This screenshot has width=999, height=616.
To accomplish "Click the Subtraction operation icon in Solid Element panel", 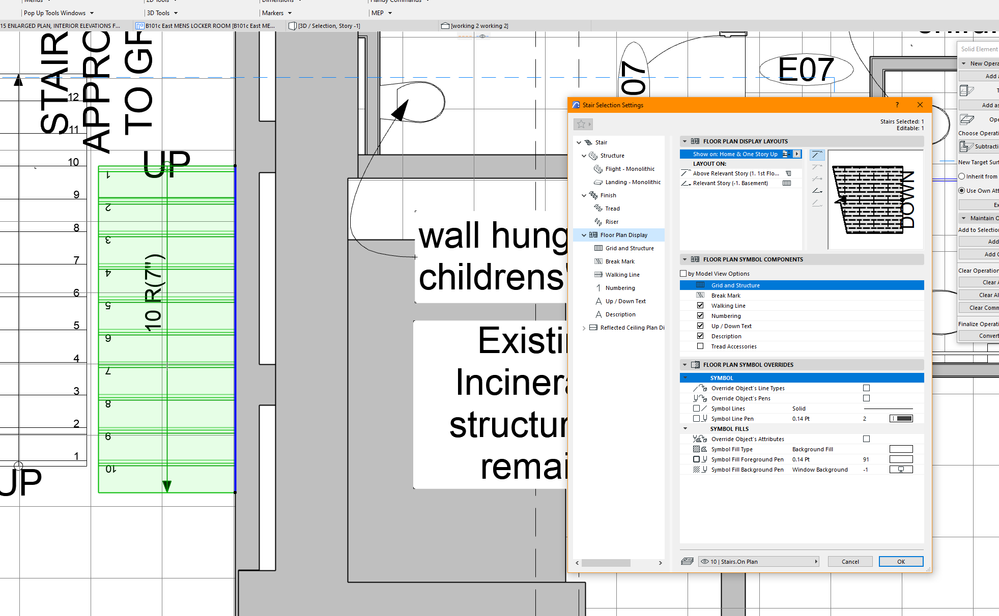I will tap(967, 147).
